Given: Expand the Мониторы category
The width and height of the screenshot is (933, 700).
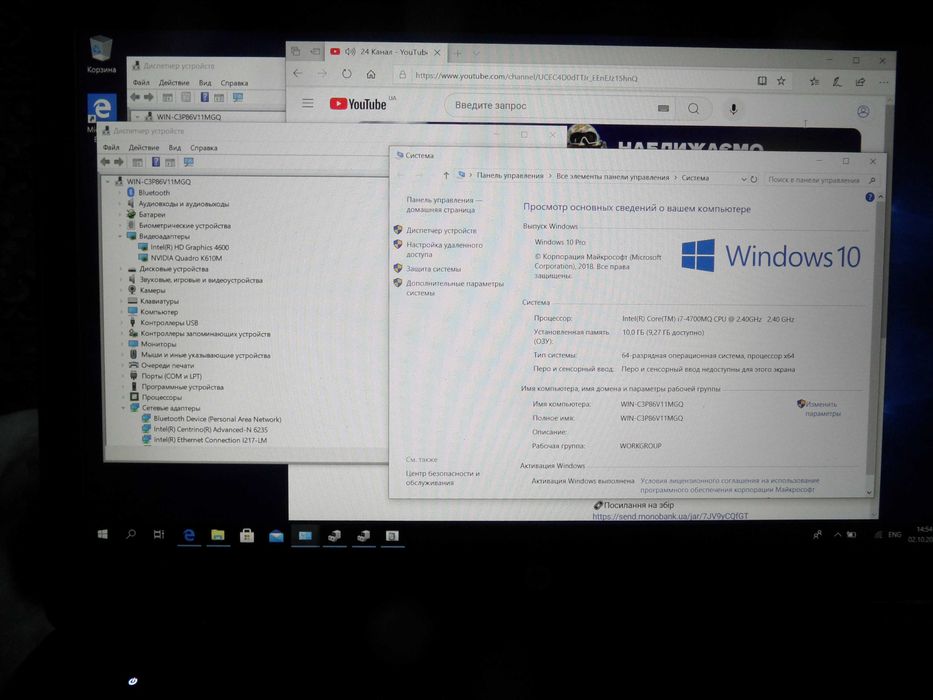Looking at the screenshot, I should (122, 344).
